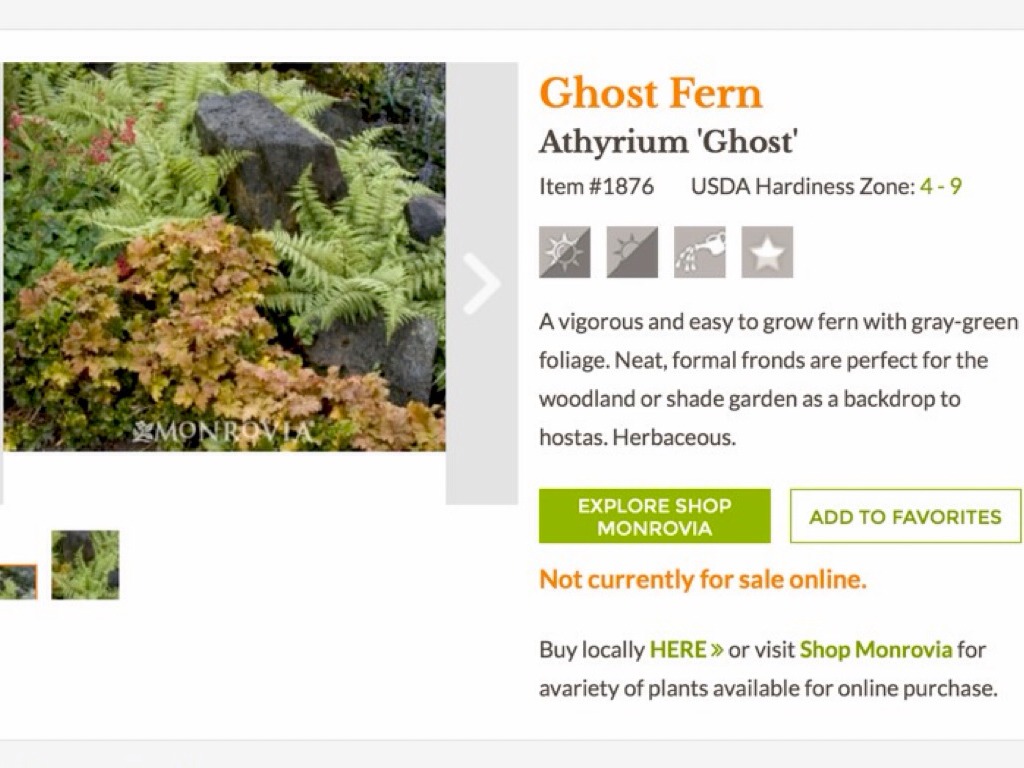The height and width of the screenshot is (768, 1024).
Task: Click the Monrovia watermark logo on photo
Action: (x=223, y=432)
